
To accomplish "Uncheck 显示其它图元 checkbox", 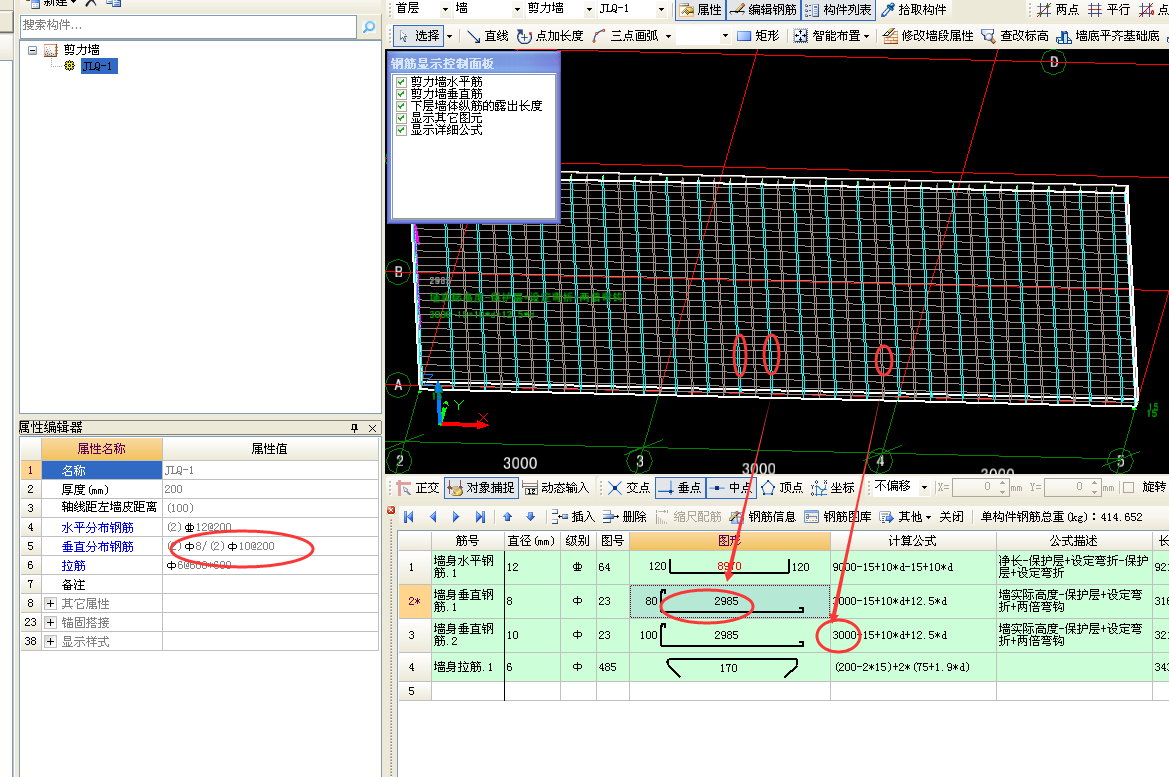I will [x=401, y=118].
